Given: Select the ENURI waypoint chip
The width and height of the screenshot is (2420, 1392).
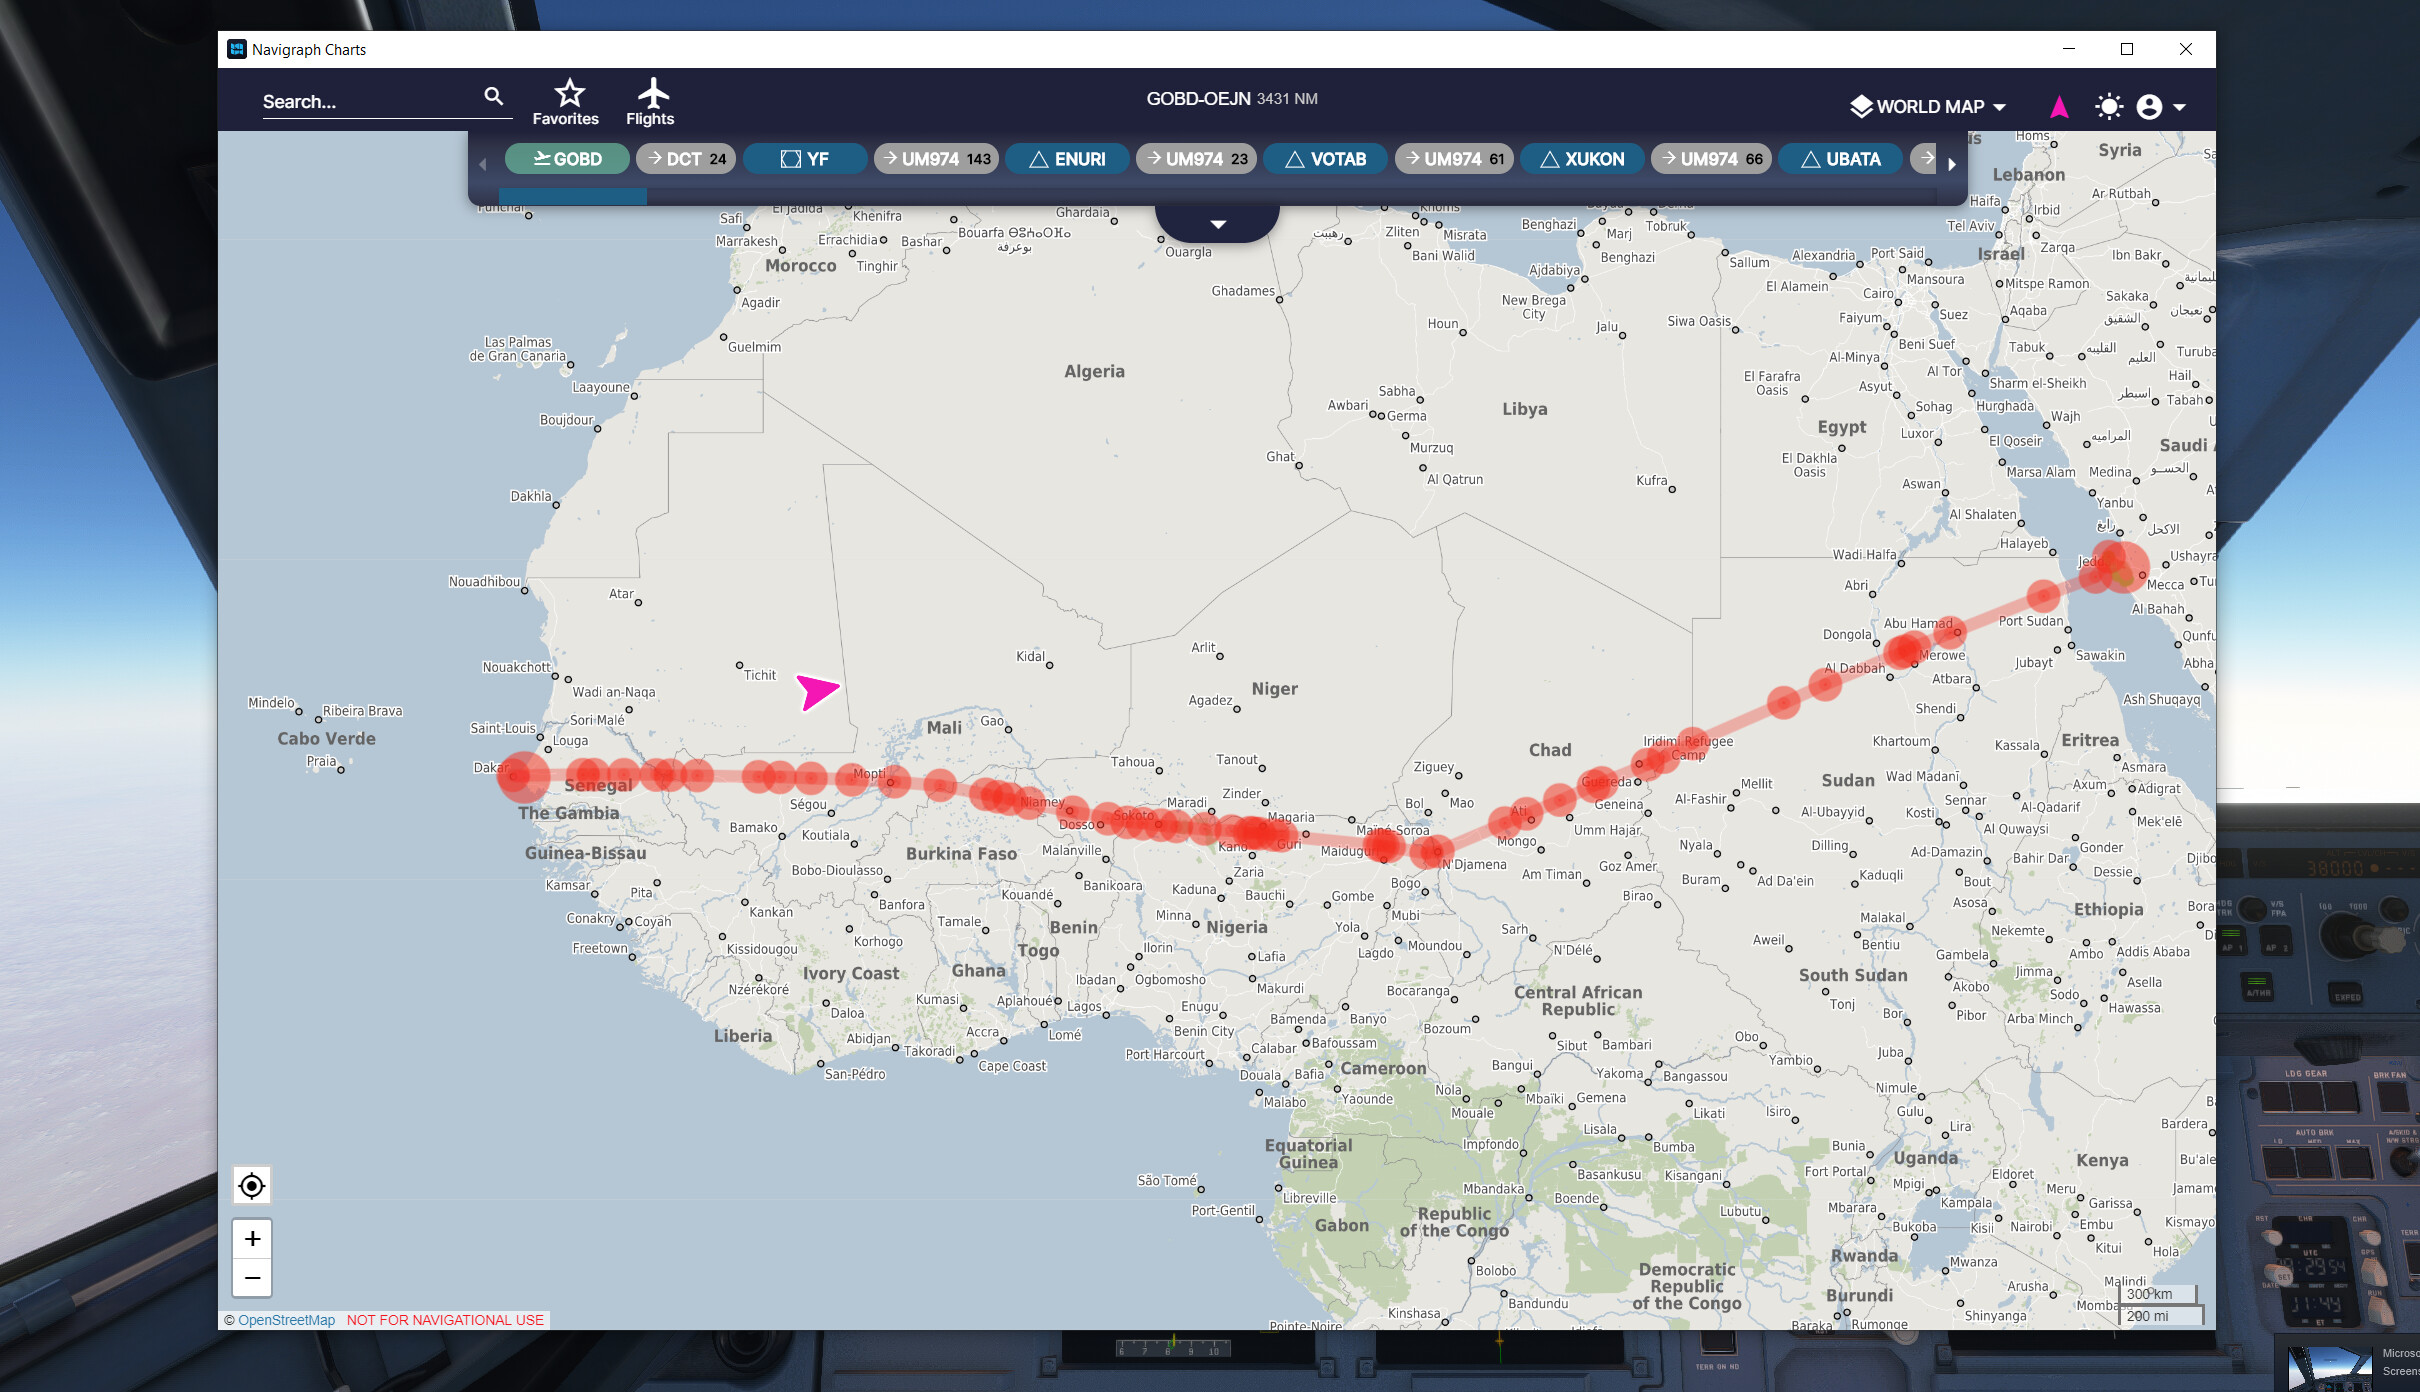Looking at the screenshot, I should (x=1067, y=159).
